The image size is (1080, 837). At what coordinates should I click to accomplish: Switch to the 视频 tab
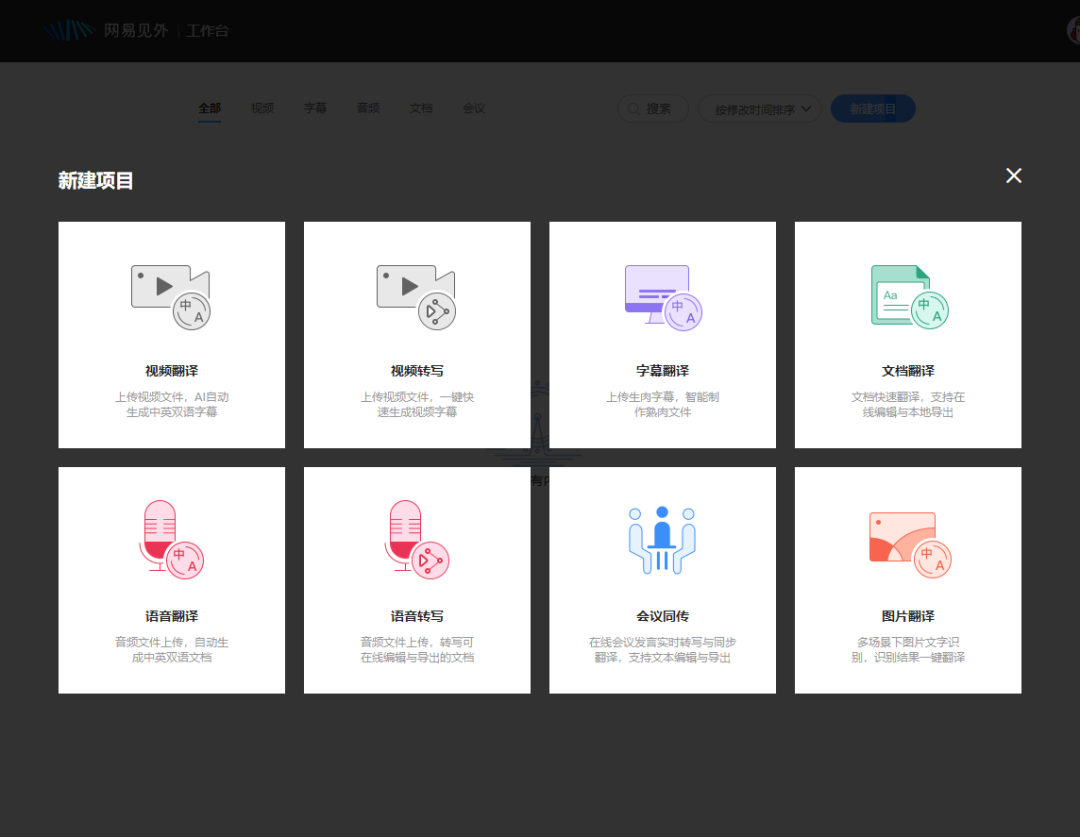pyautogui.click(x=262, y=108)
